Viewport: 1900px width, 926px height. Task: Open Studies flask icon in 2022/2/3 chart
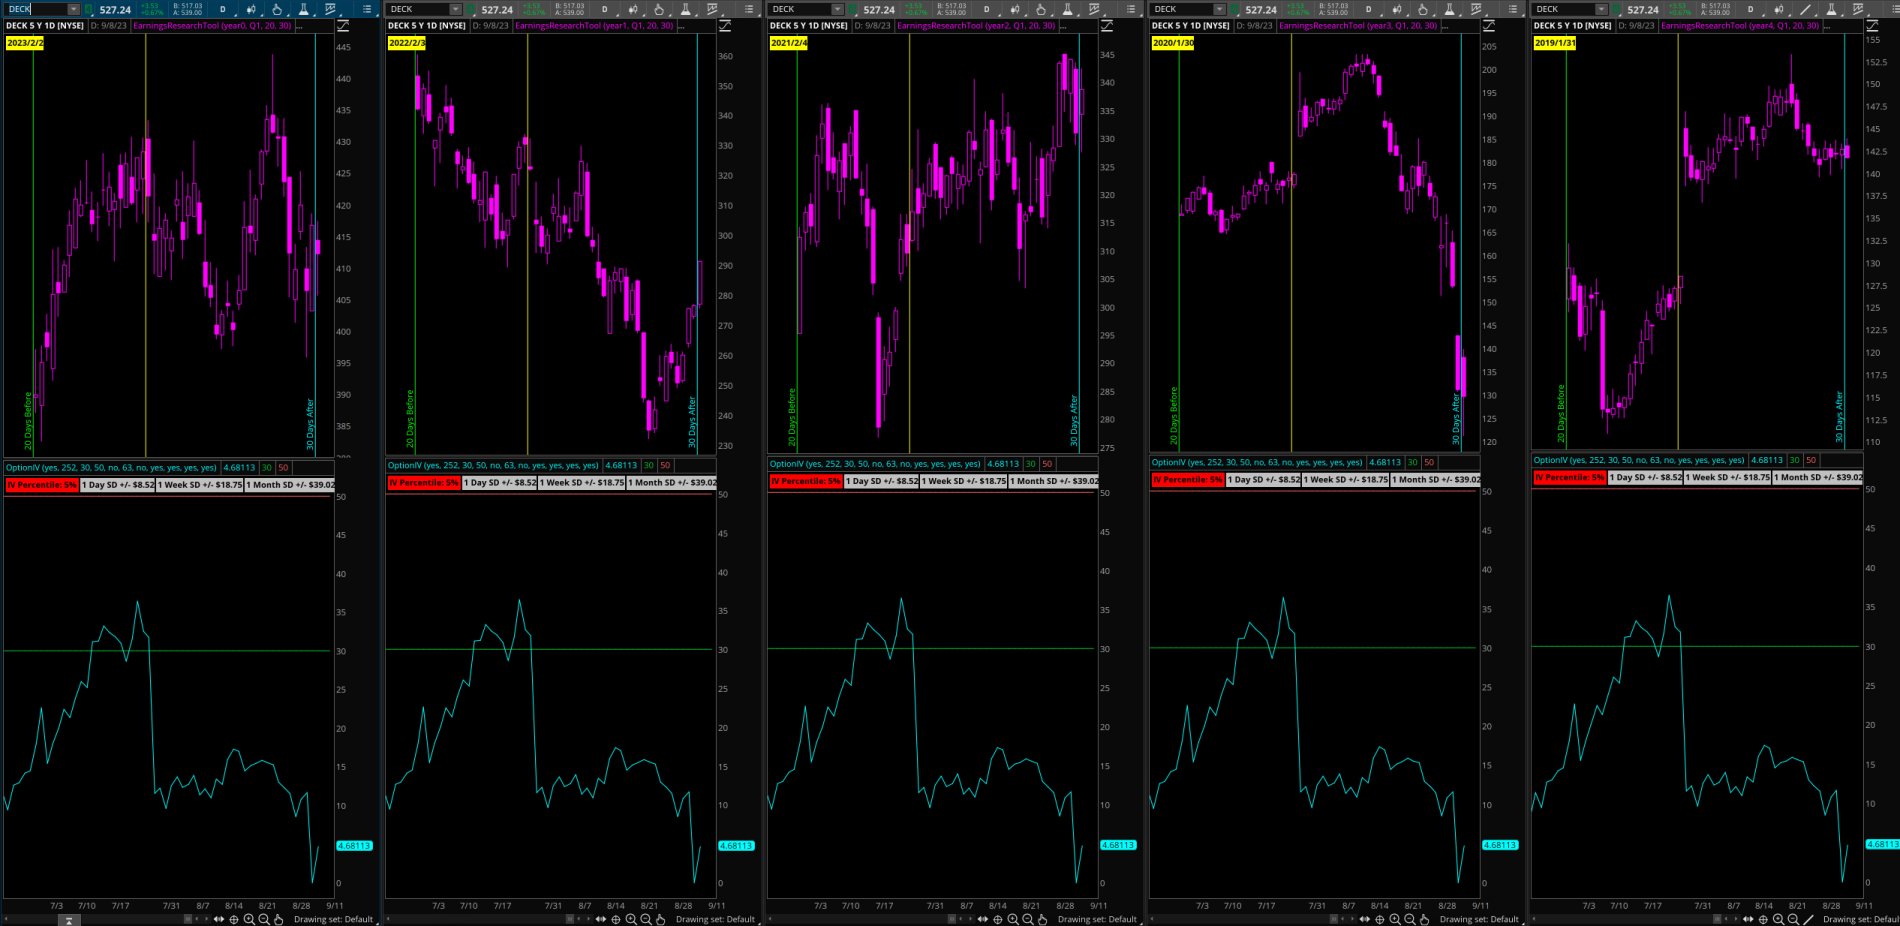point(686,9)
